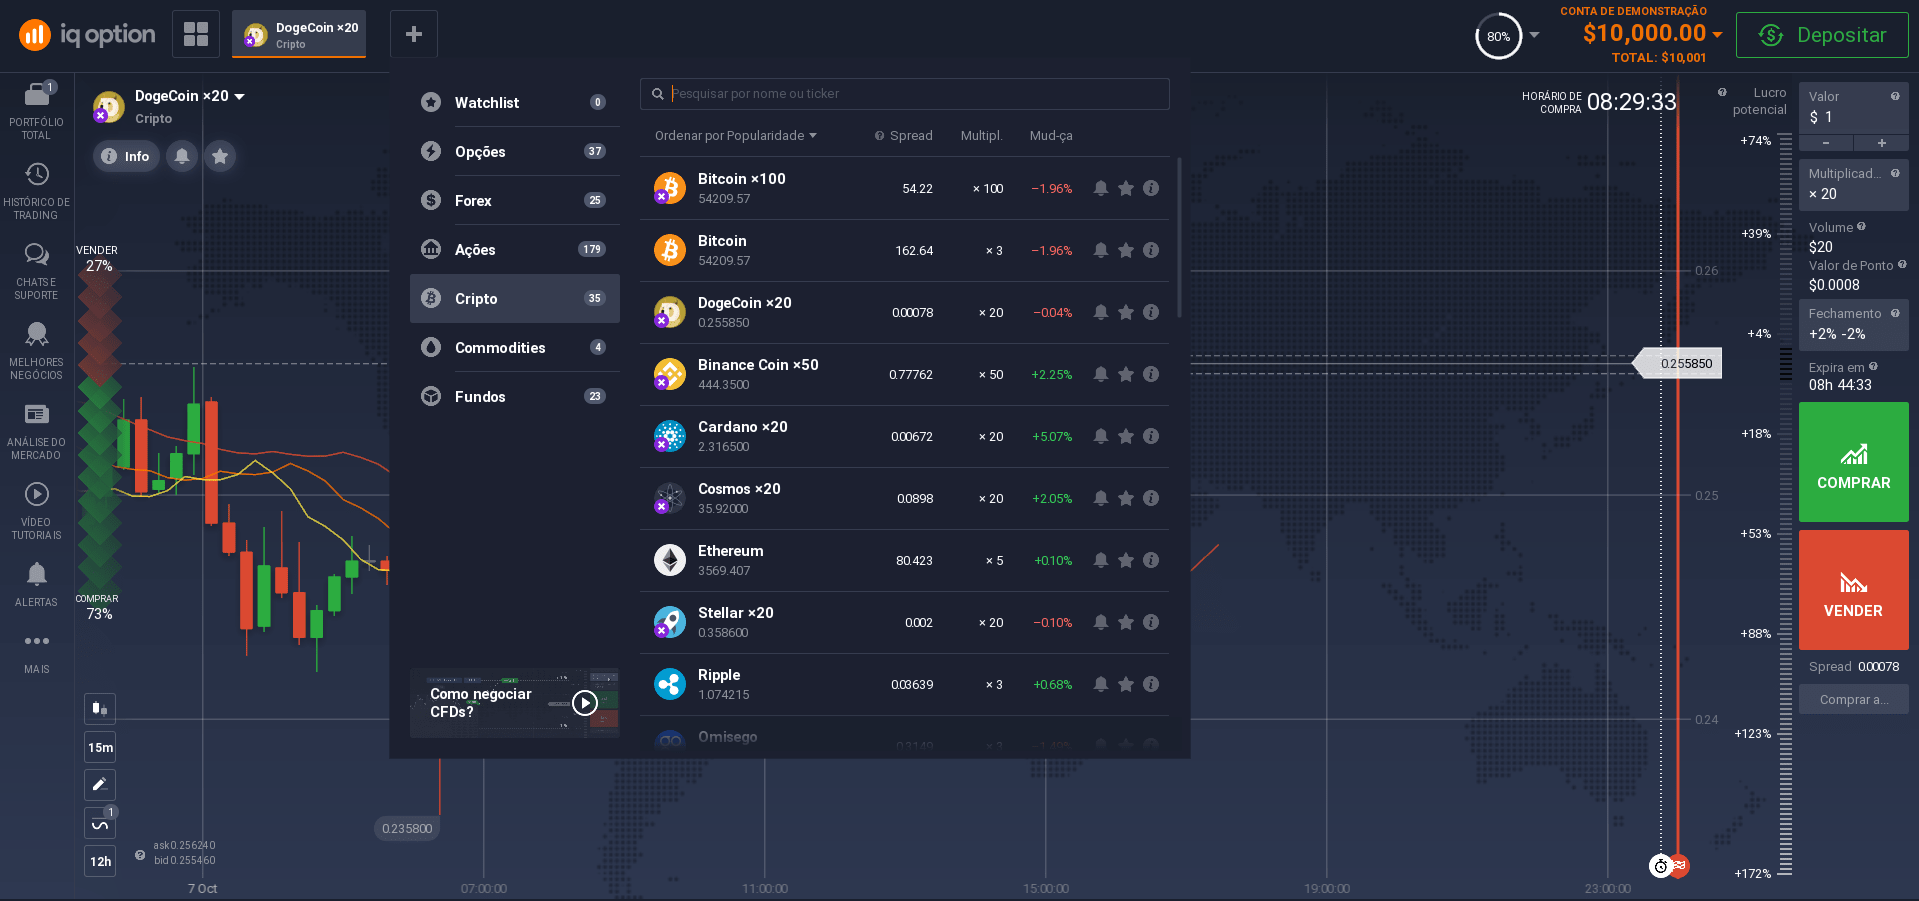Open drawing tools pencil icon
Screen dimensions: 1919x901
(100, 785)
